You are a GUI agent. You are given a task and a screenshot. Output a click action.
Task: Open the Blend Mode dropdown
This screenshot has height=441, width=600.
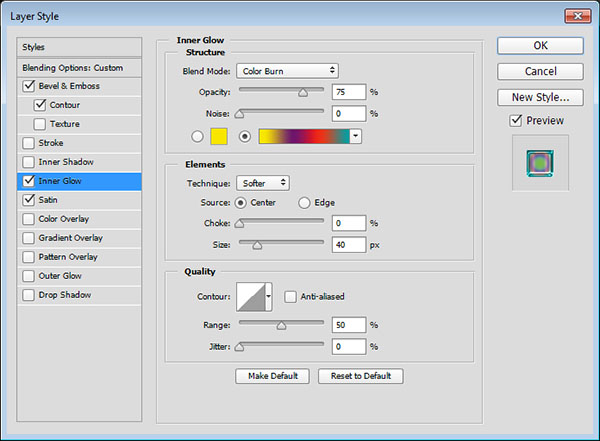pyautogui.click(x=287, y=71)
